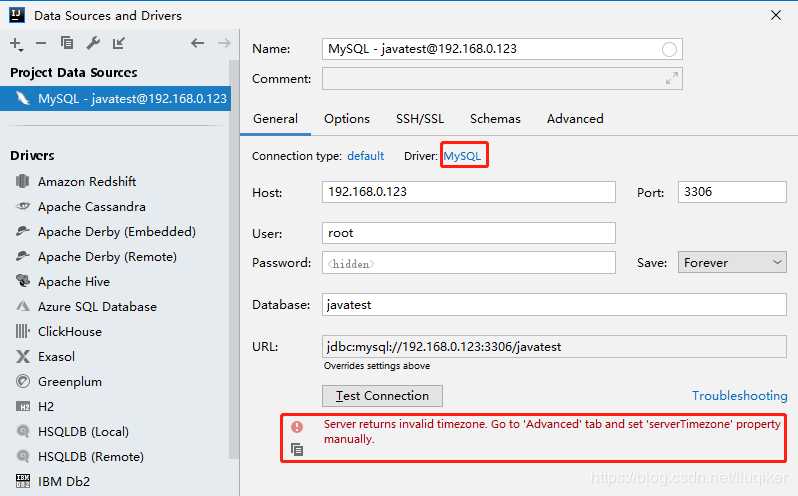This screenshot has height=496, width=798.
Task: Switch to the Advanced tab
Action: point(575,119)
